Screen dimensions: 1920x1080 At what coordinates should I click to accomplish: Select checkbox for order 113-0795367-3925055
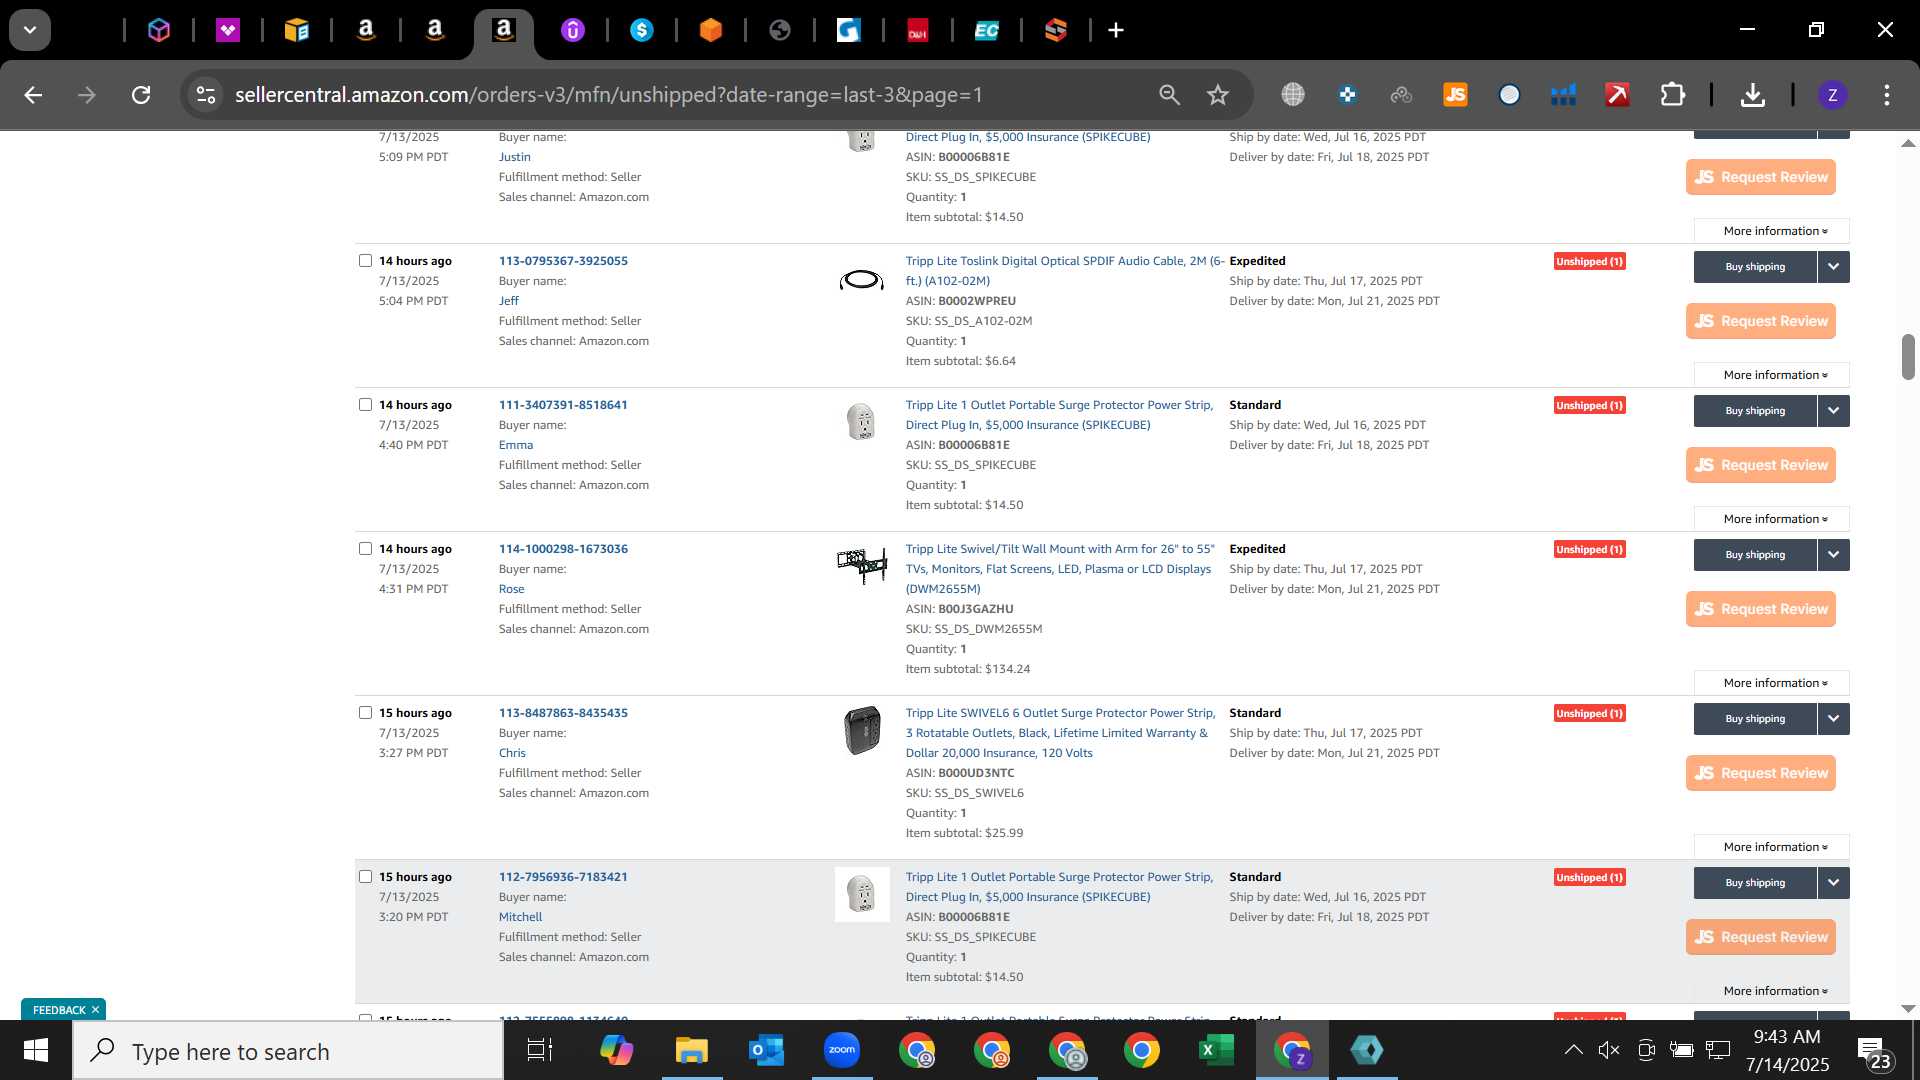pyautogui.click(x=365, y=261)
